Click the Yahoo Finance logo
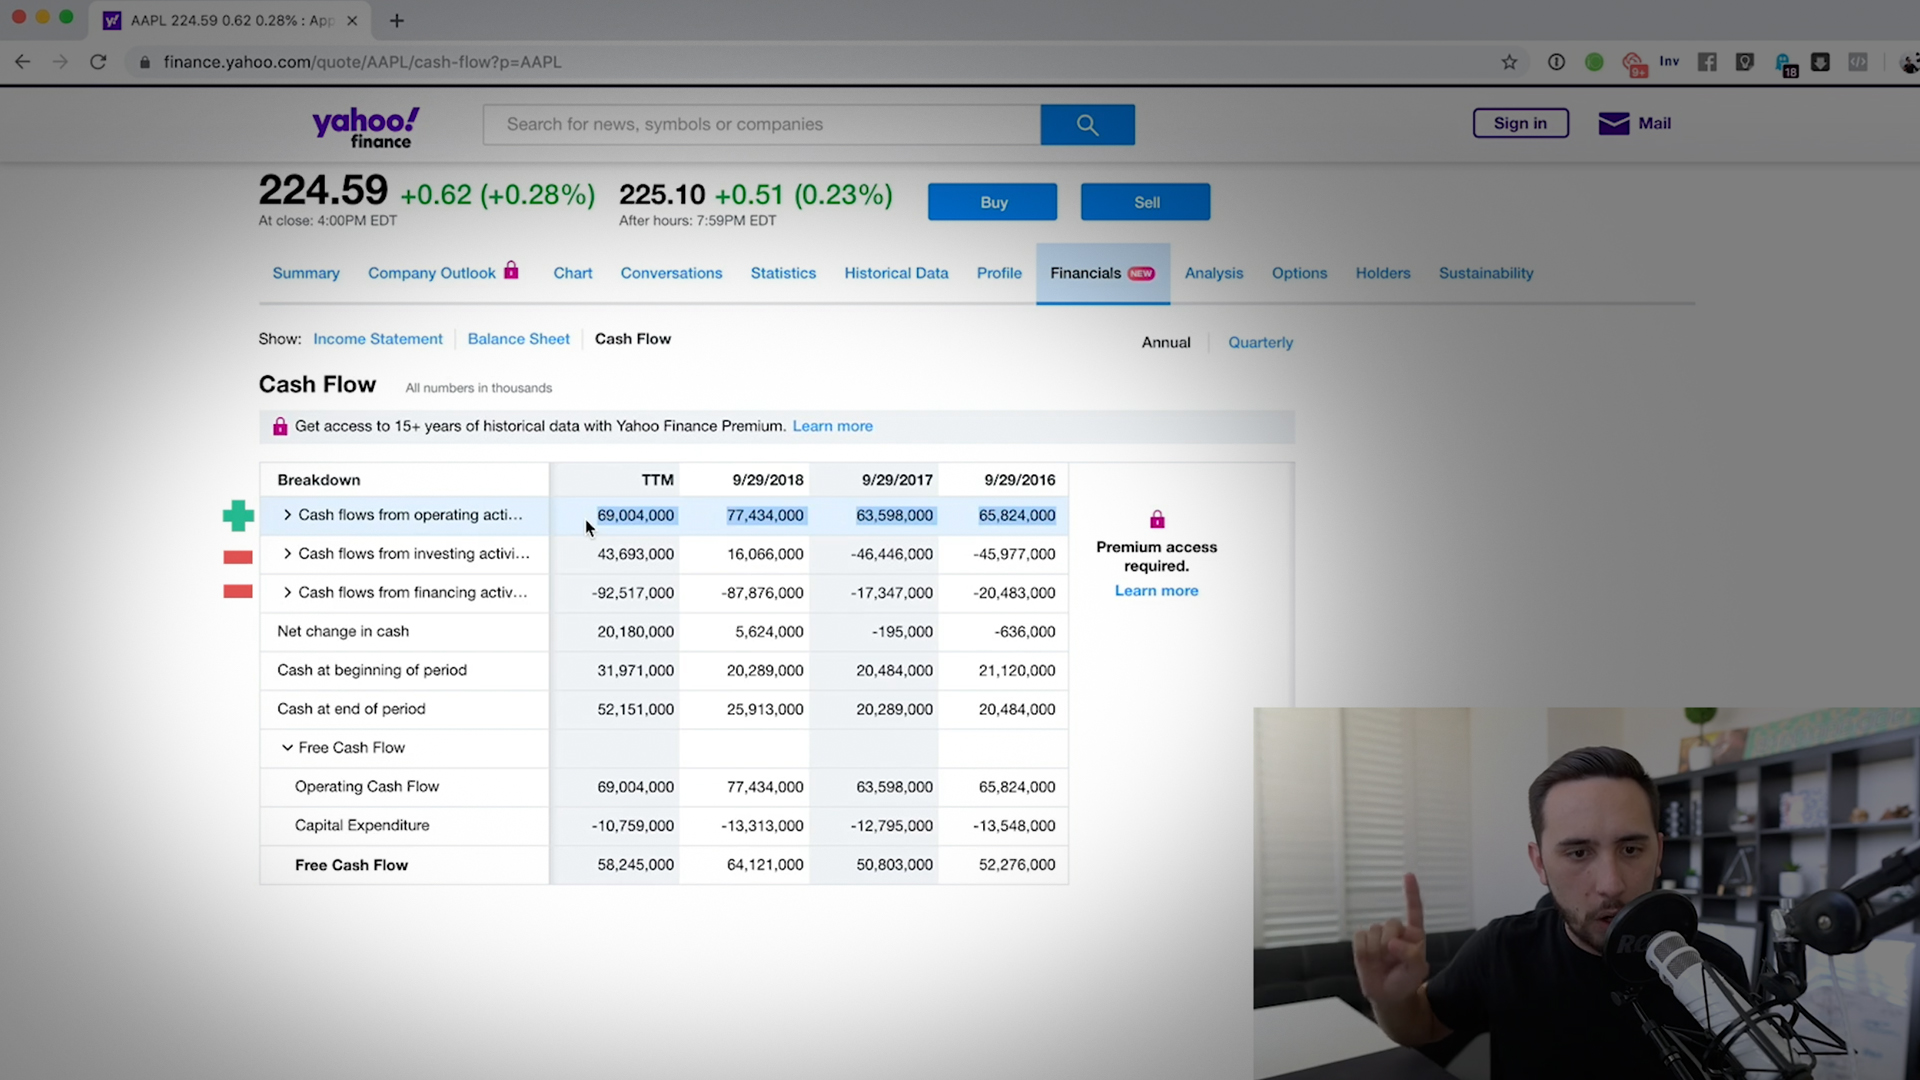 click(366, 127)
